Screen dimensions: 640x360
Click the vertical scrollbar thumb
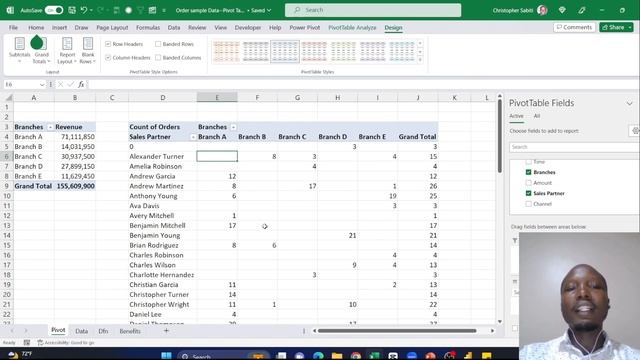tap(500, 136)
